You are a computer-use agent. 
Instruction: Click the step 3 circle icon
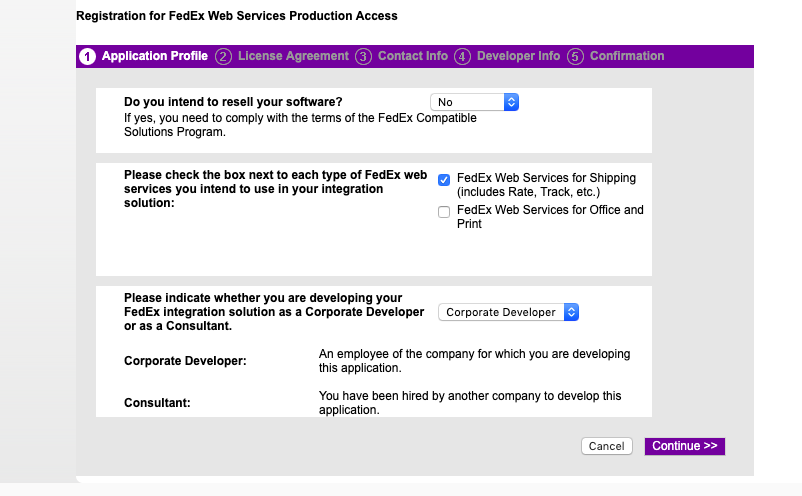tap(363, 56)
